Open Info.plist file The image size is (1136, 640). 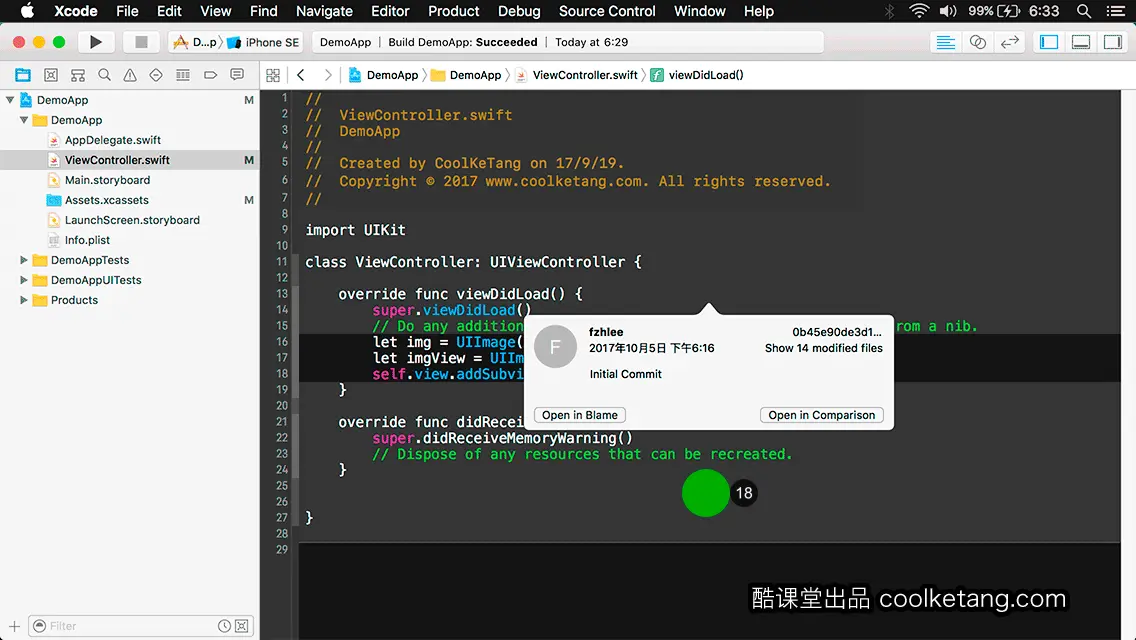(87, 240)
